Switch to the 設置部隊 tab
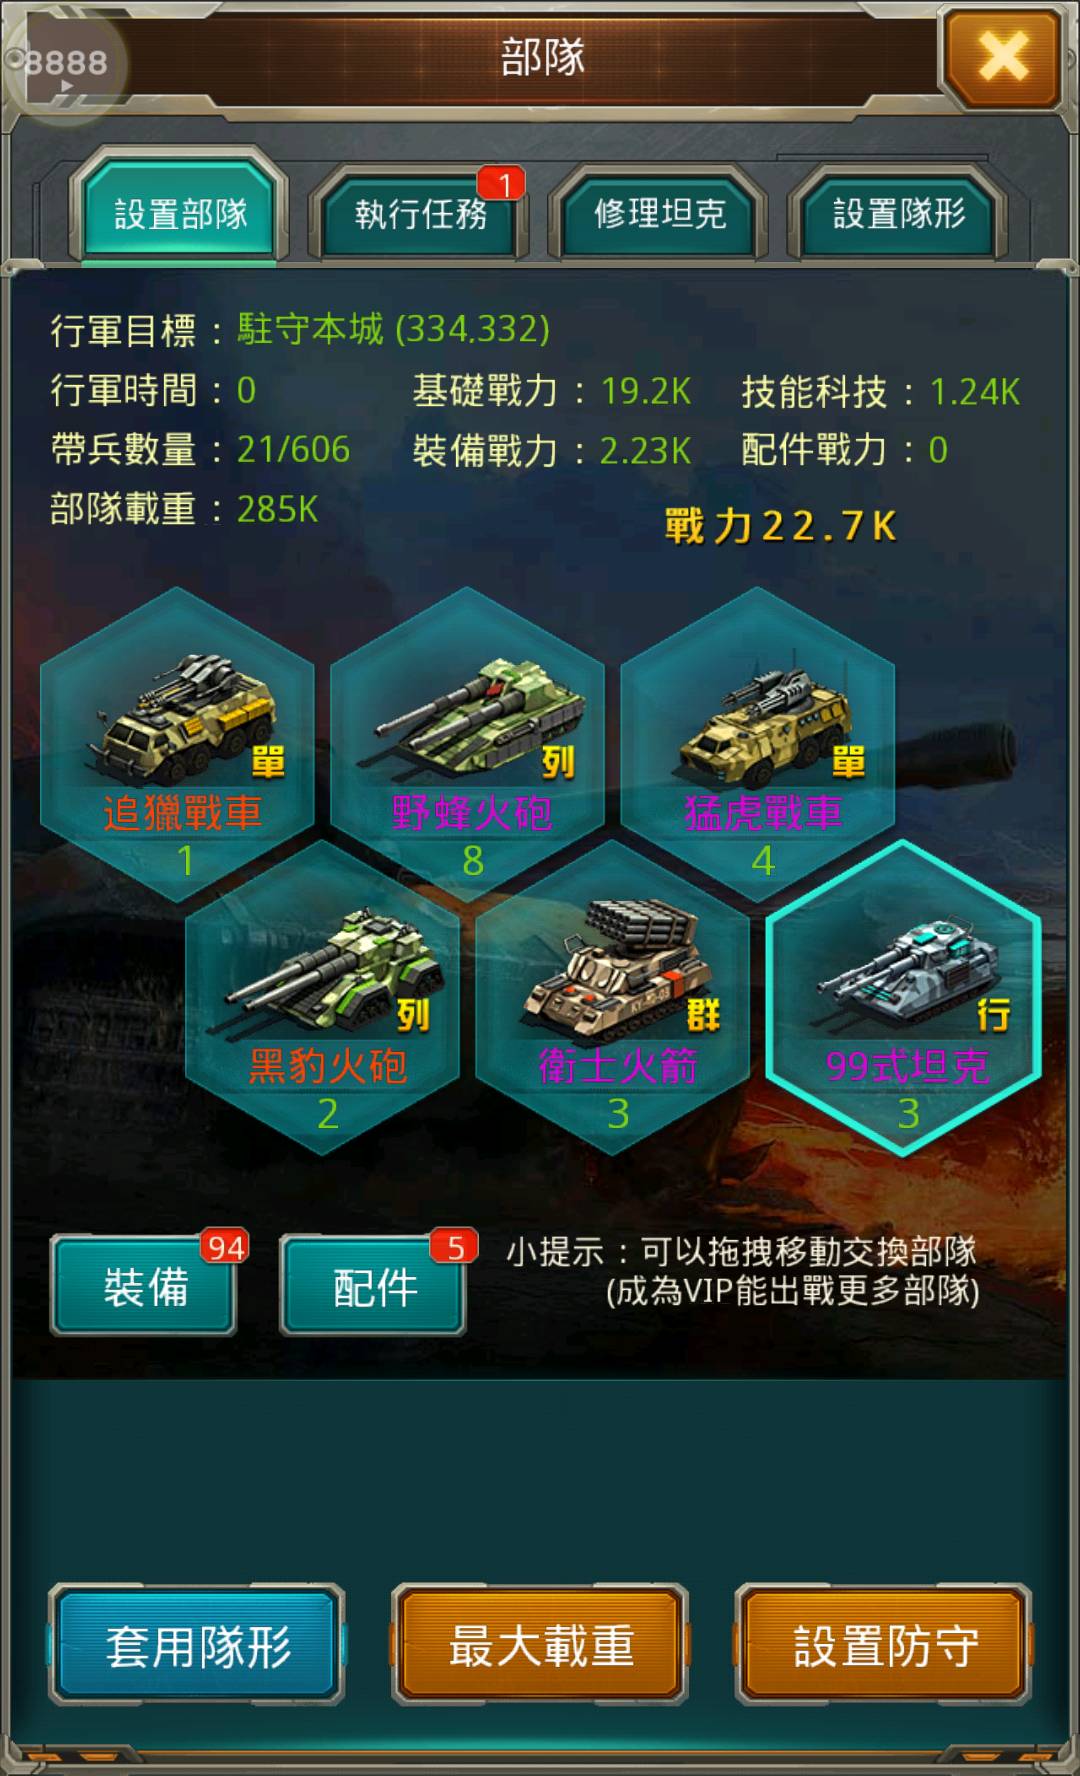The height and width of the screenshot is (1776, 1080). coord(180,211)
